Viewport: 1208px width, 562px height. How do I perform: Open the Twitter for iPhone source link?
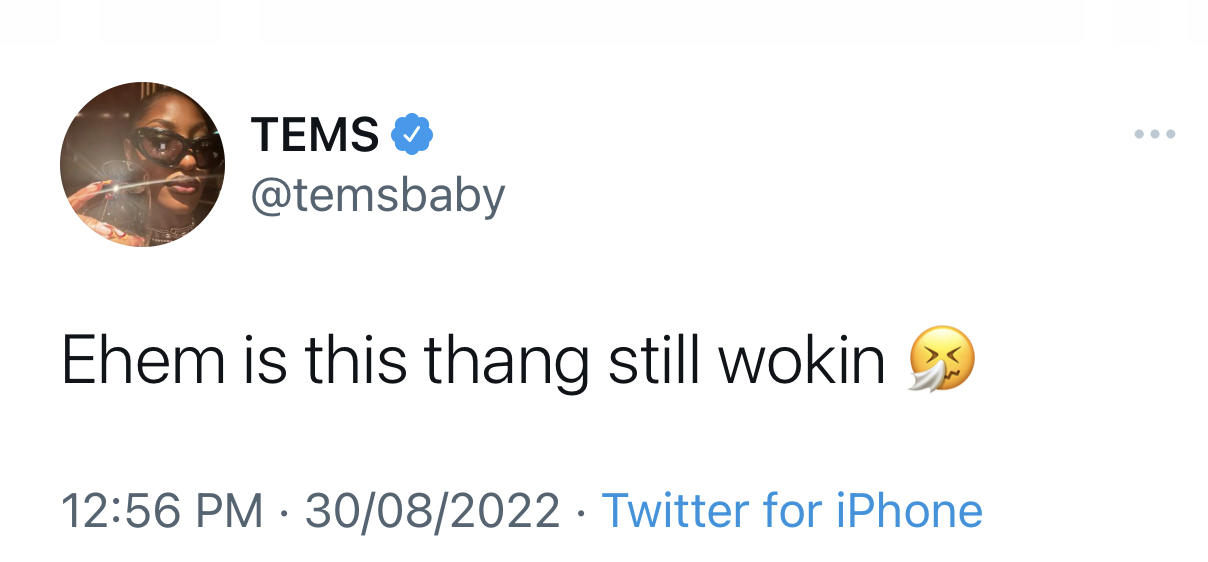tap(792, 510)
